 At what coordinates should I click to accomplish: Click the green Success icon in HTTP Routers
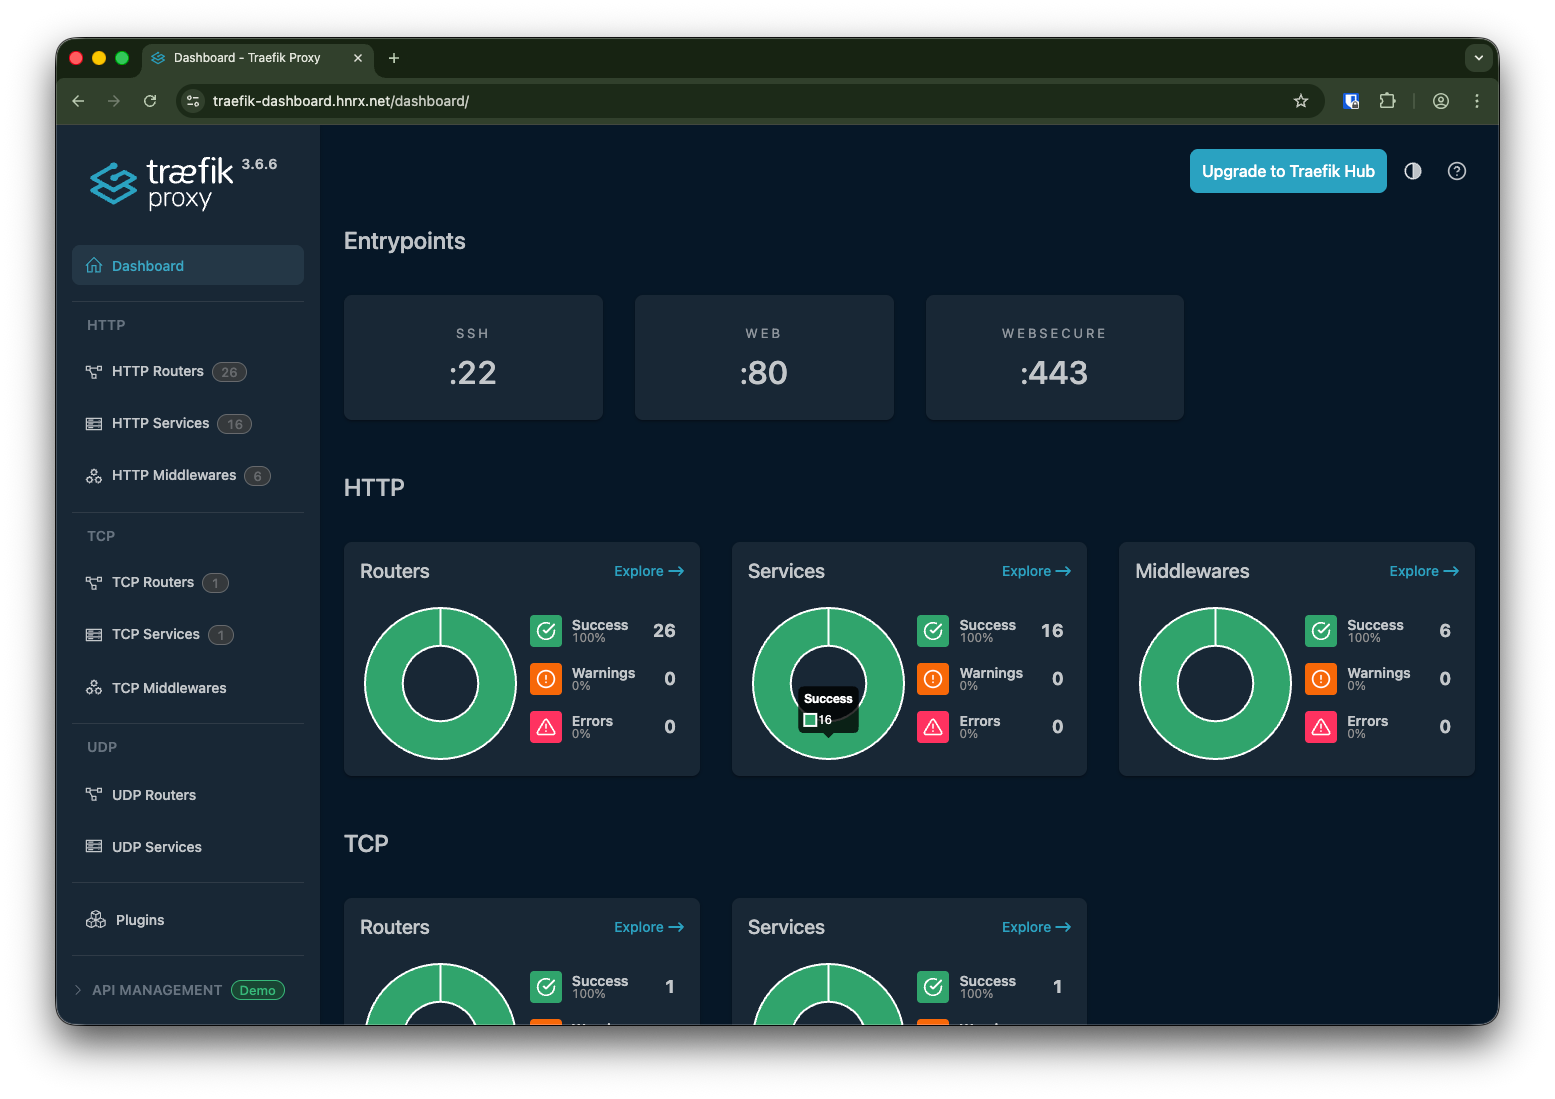(x=546, y=631)
